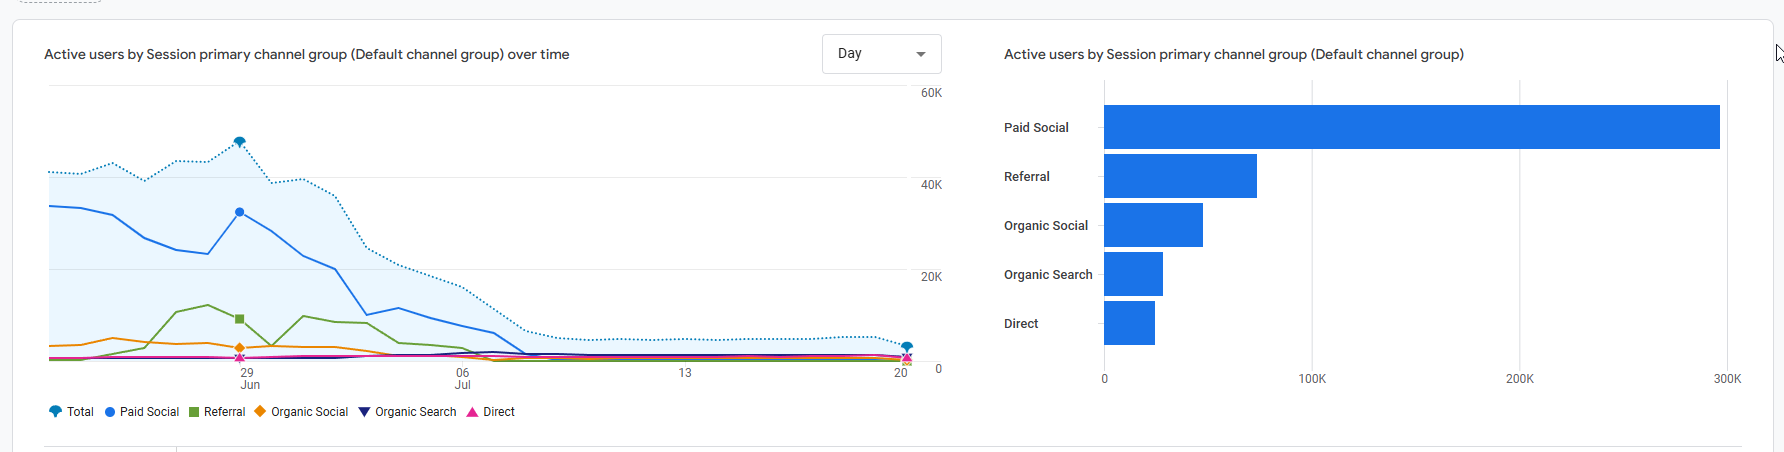Toggle the Total series in legend
This screenshot has height=452, width=1784.
(71, 412)
